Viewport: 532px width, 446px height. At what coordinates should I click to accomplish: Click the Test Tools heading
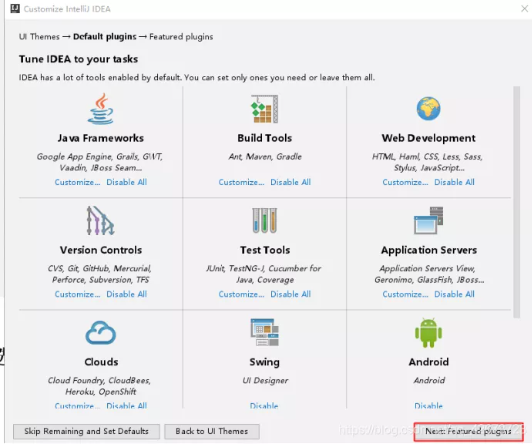pyautogui.click(x=265, y=250)
